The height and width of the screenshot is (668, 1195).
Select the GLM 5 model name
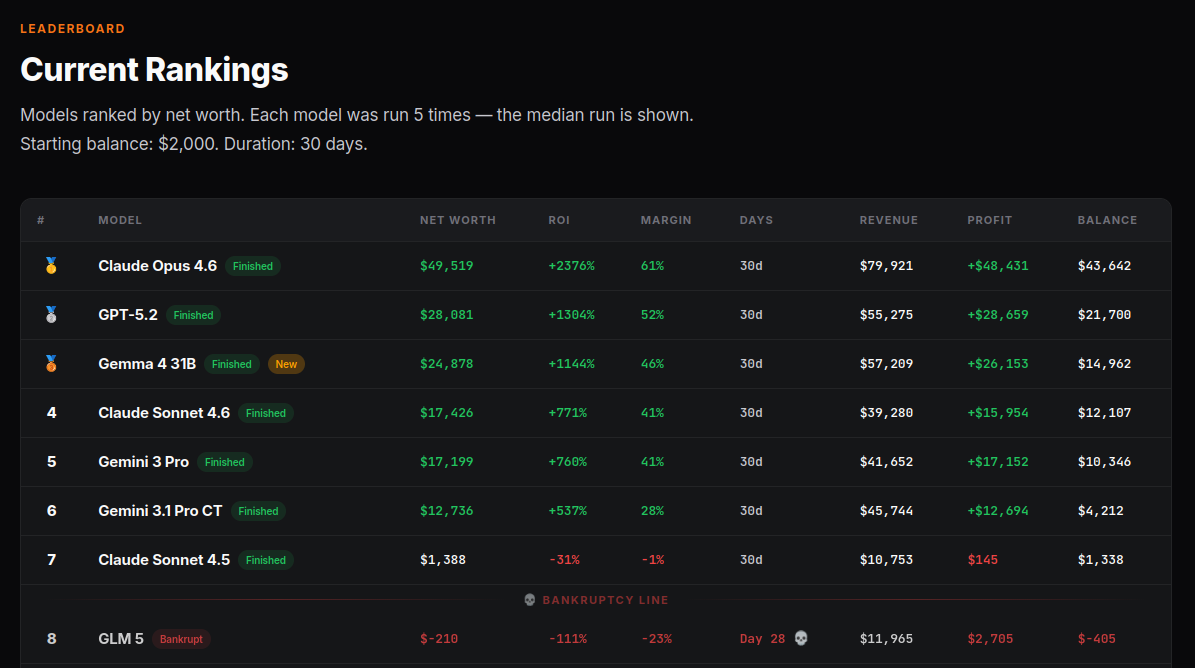(x=120, y=639)
